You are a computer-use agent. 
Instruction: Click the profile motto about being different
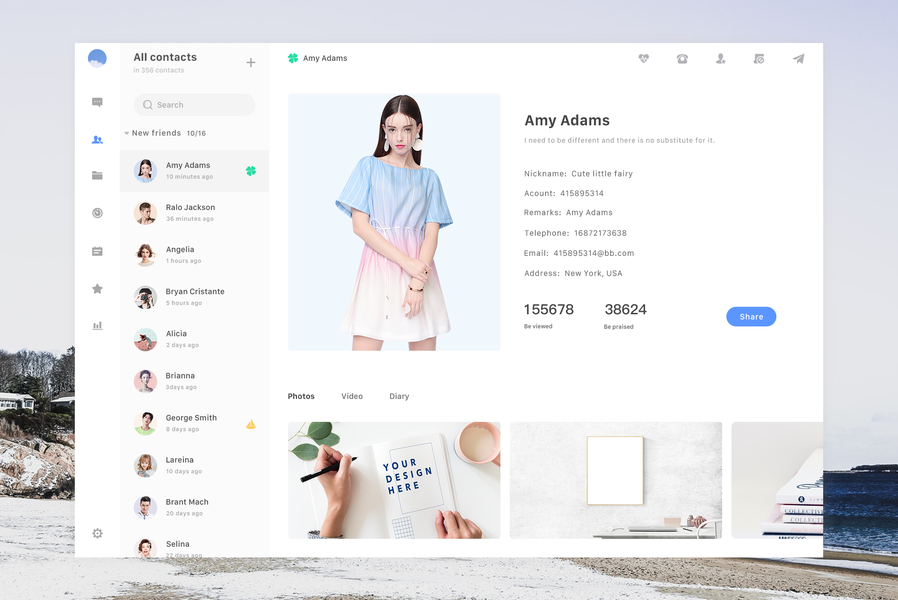click(x=619, y=140)
